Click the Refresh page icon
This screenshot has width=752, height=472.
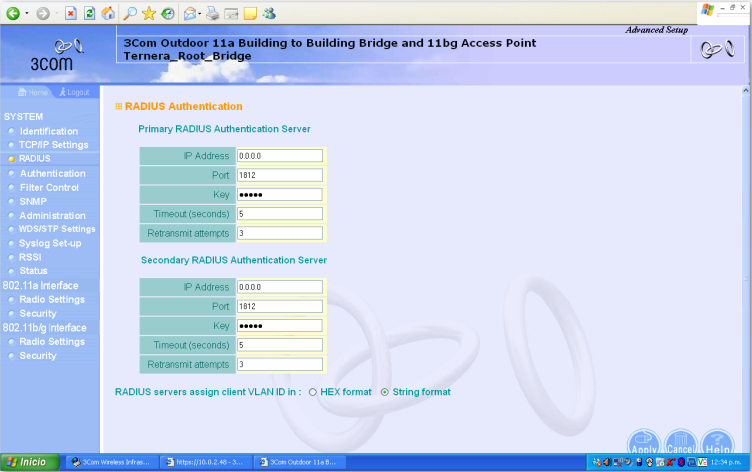click(x=90, y=13)
